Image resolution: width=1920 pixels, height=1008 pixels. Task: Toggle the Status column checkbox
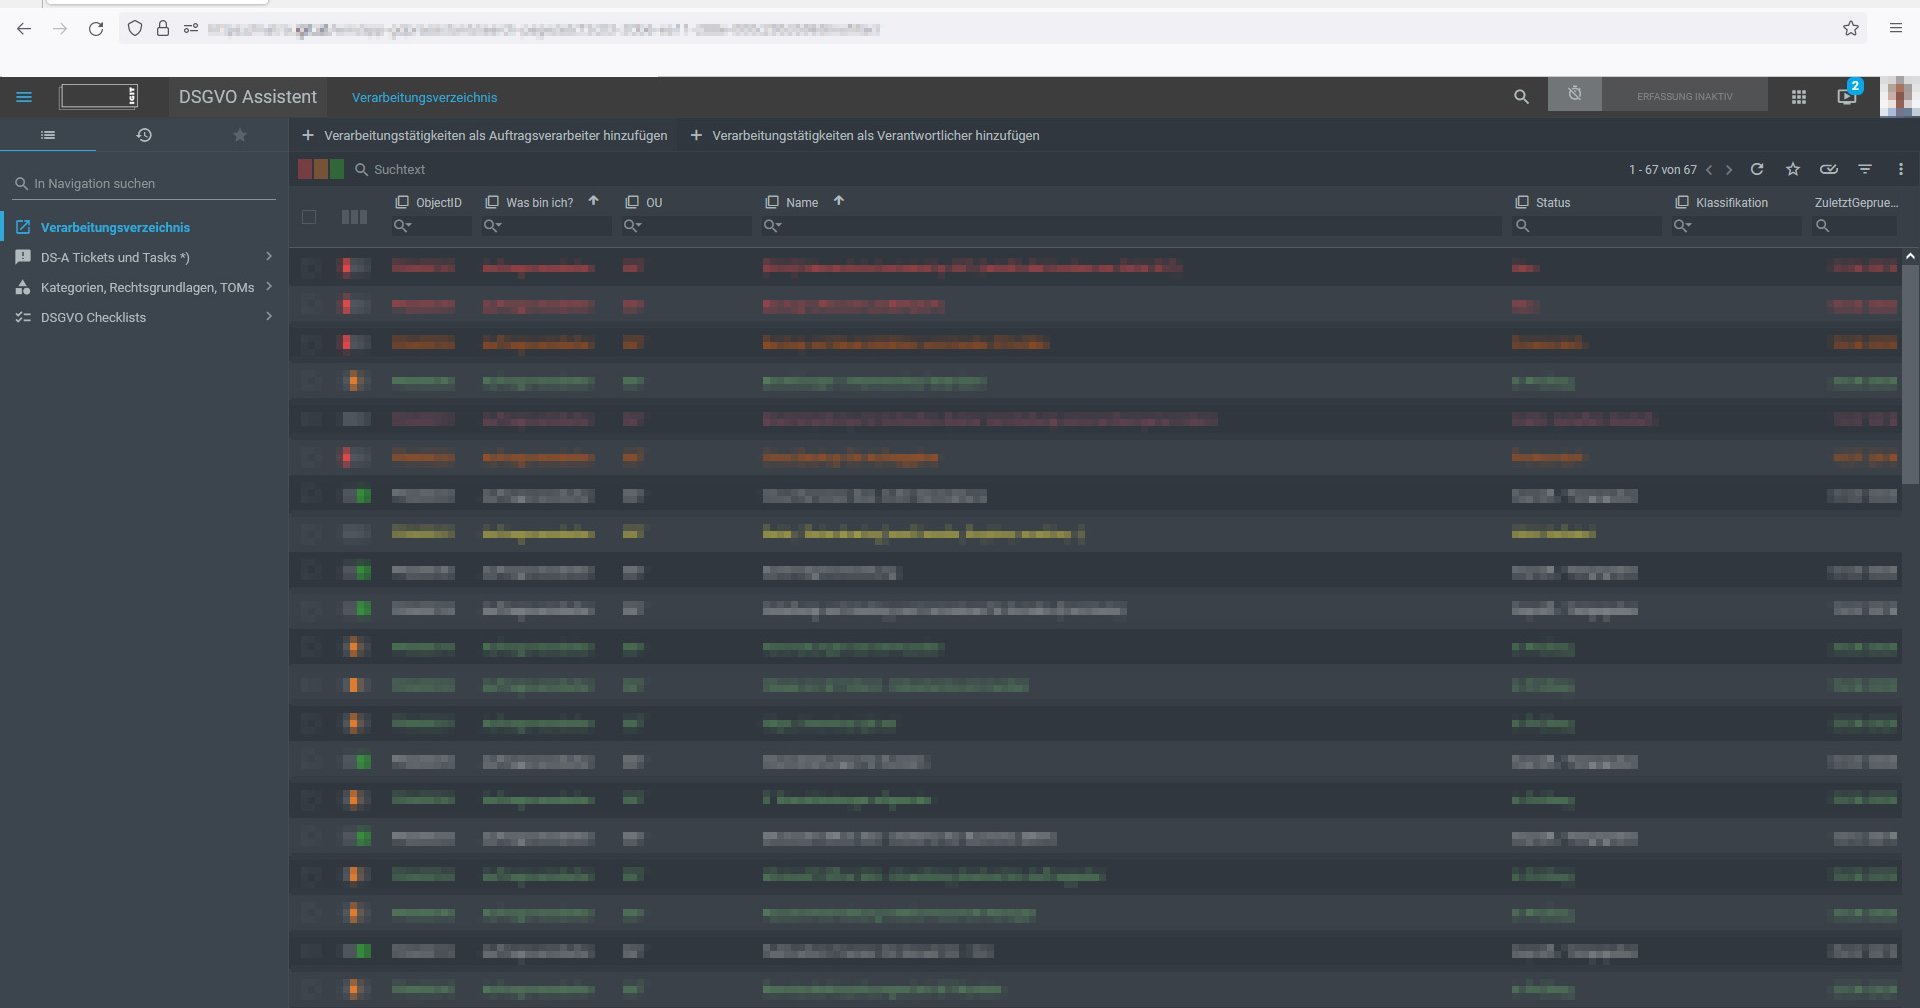[x=1522, y=202]
